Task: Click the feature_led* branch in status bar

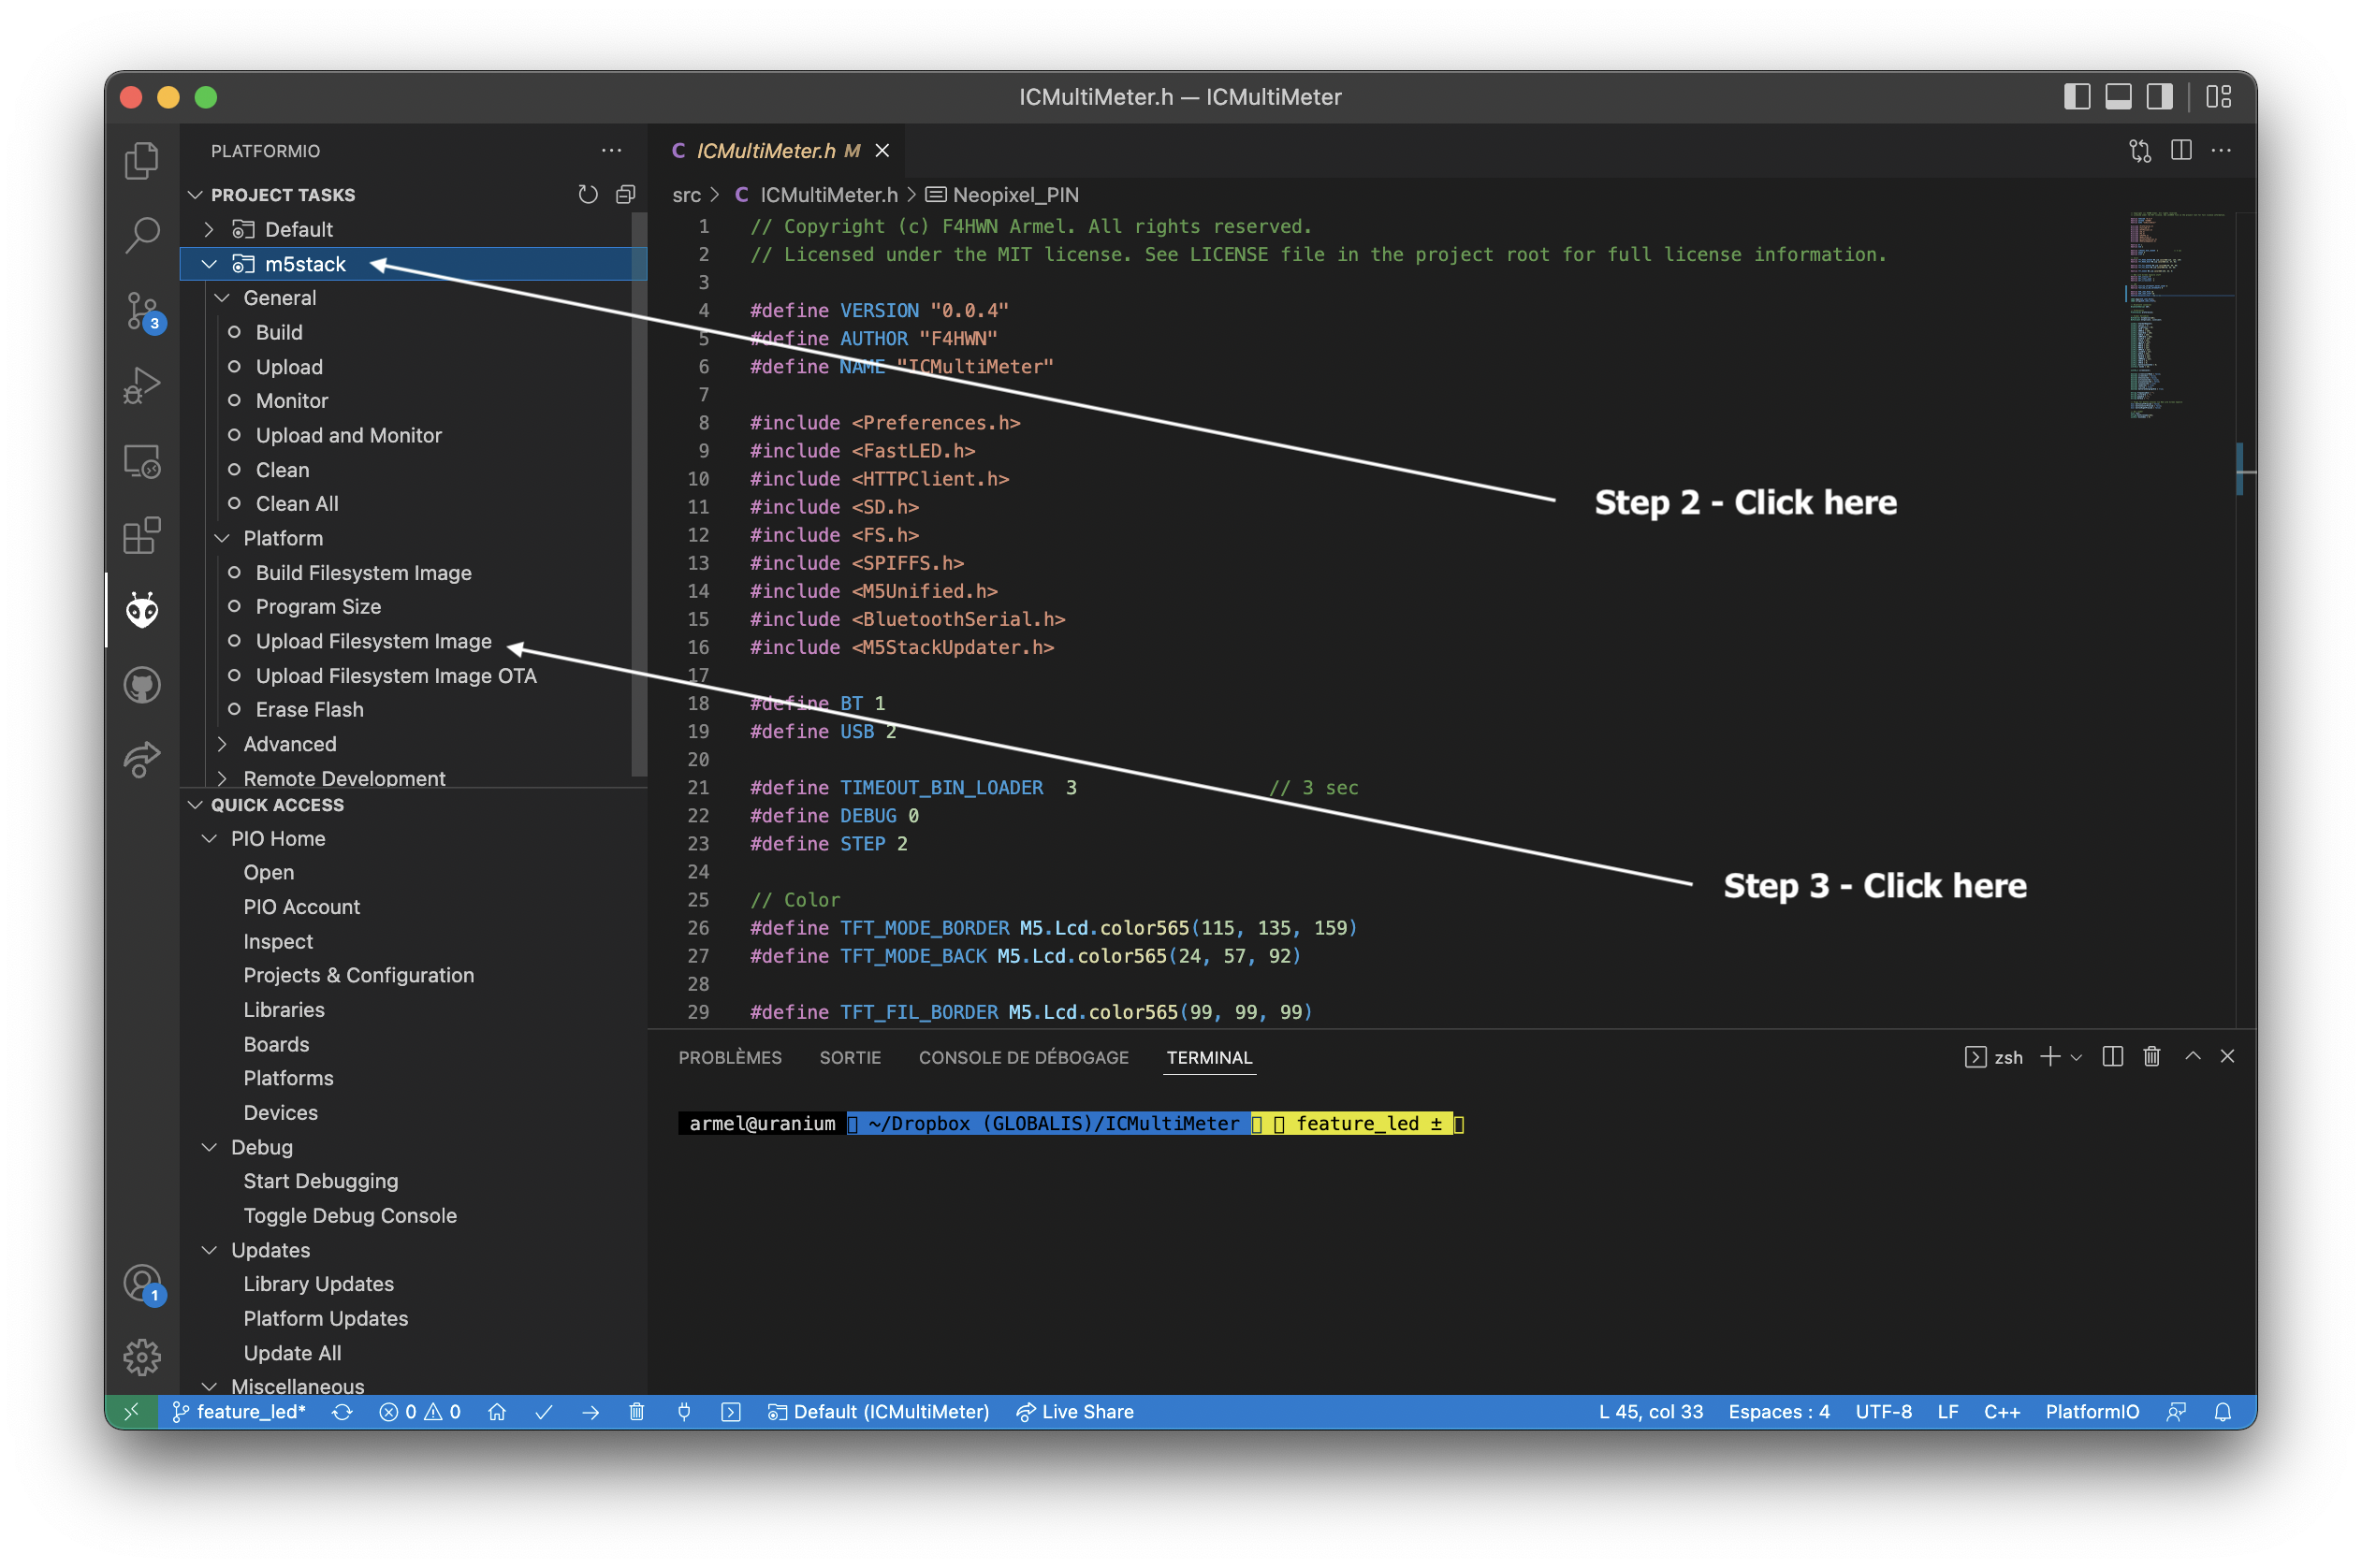Action: (239, 1411)
